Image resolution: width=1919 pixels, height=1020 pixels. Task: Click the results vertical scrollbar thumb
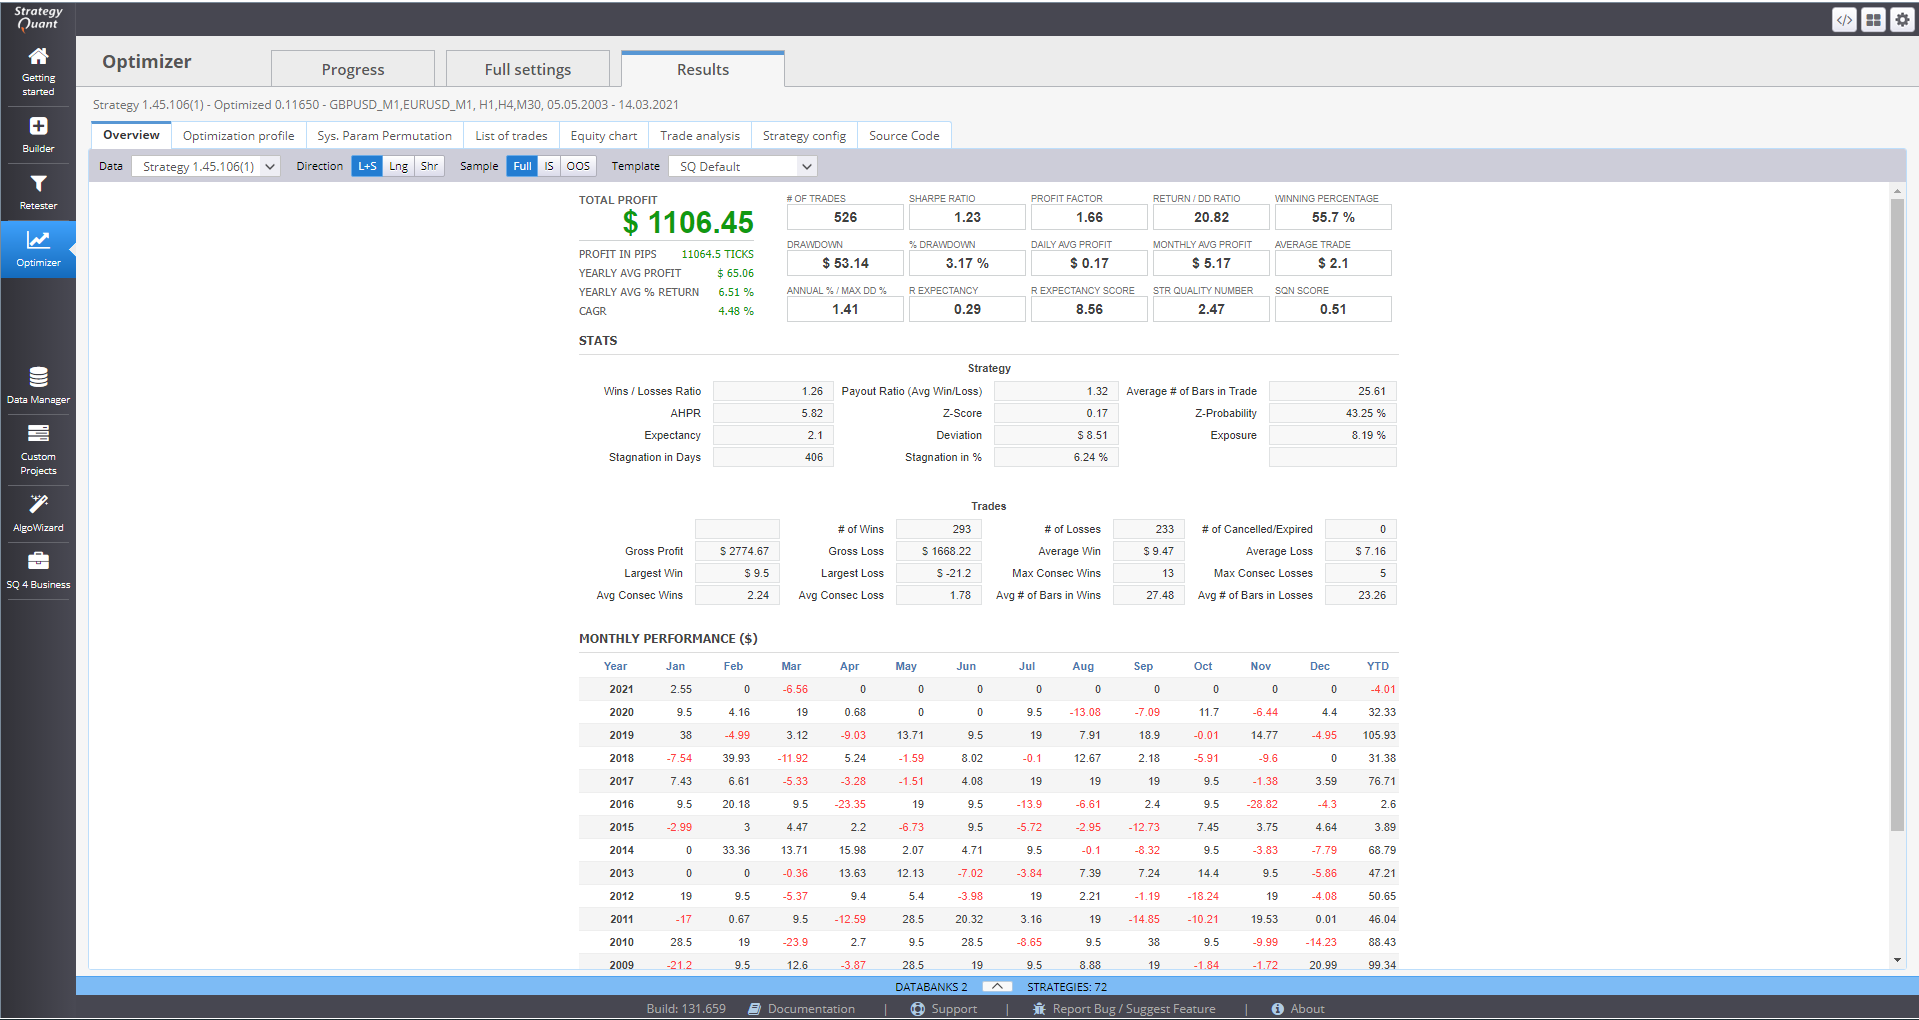1897,515
